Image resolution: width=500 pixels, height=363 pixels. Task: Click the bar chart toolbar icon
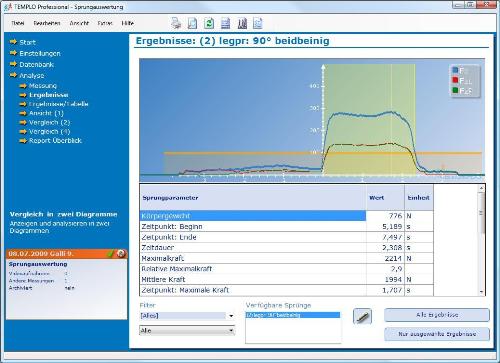(242, 23)
